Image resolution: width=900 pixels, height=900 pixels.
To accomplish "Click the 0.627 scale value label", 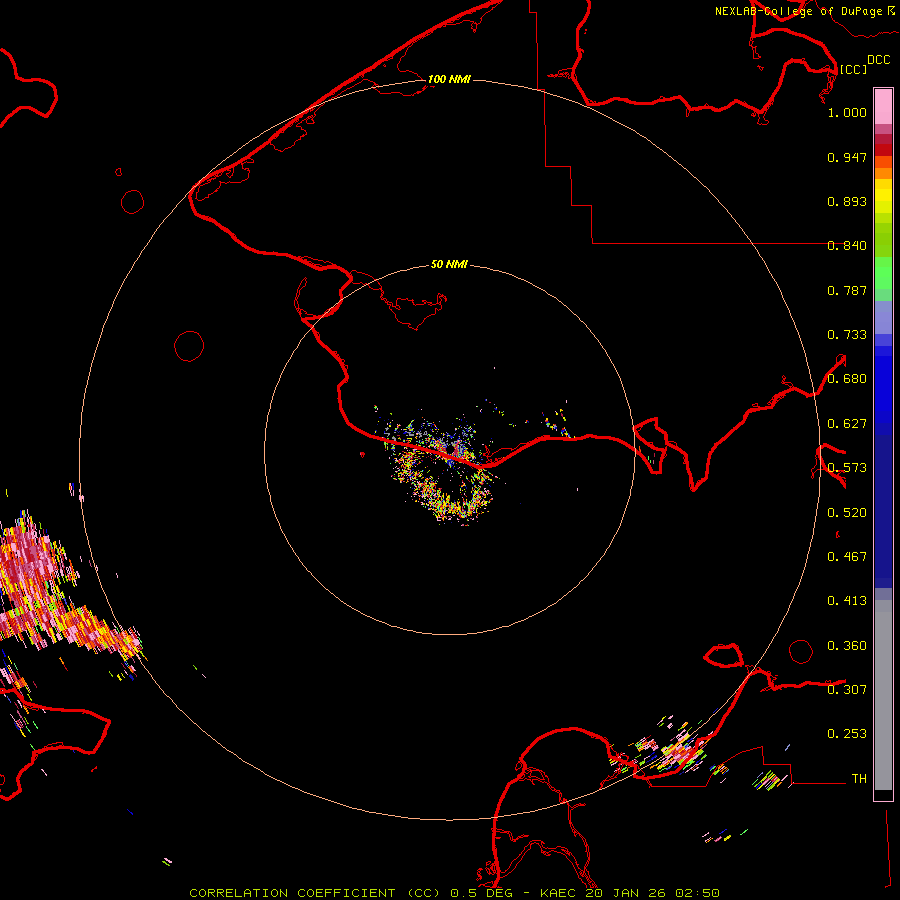I will pos(847,424).
